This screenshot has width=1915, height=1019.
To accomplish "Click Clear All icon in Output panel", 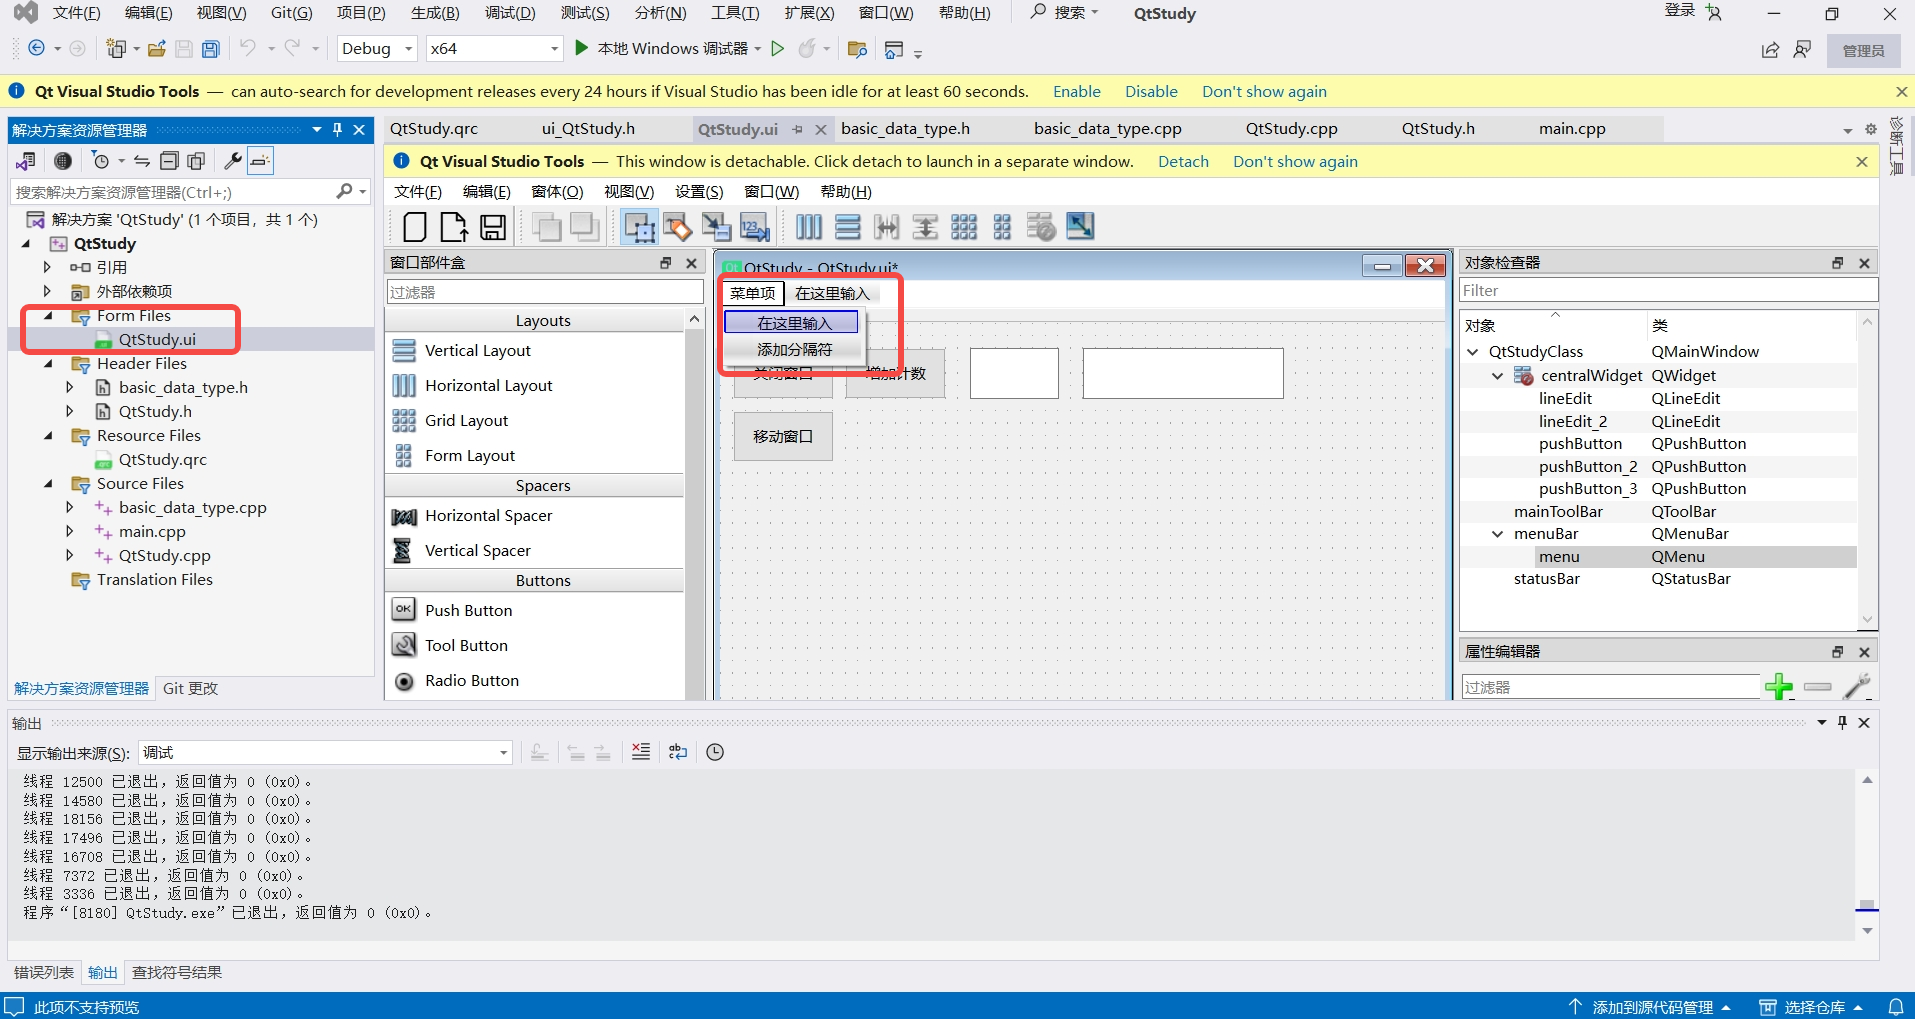I will click(x=641, y=752).
